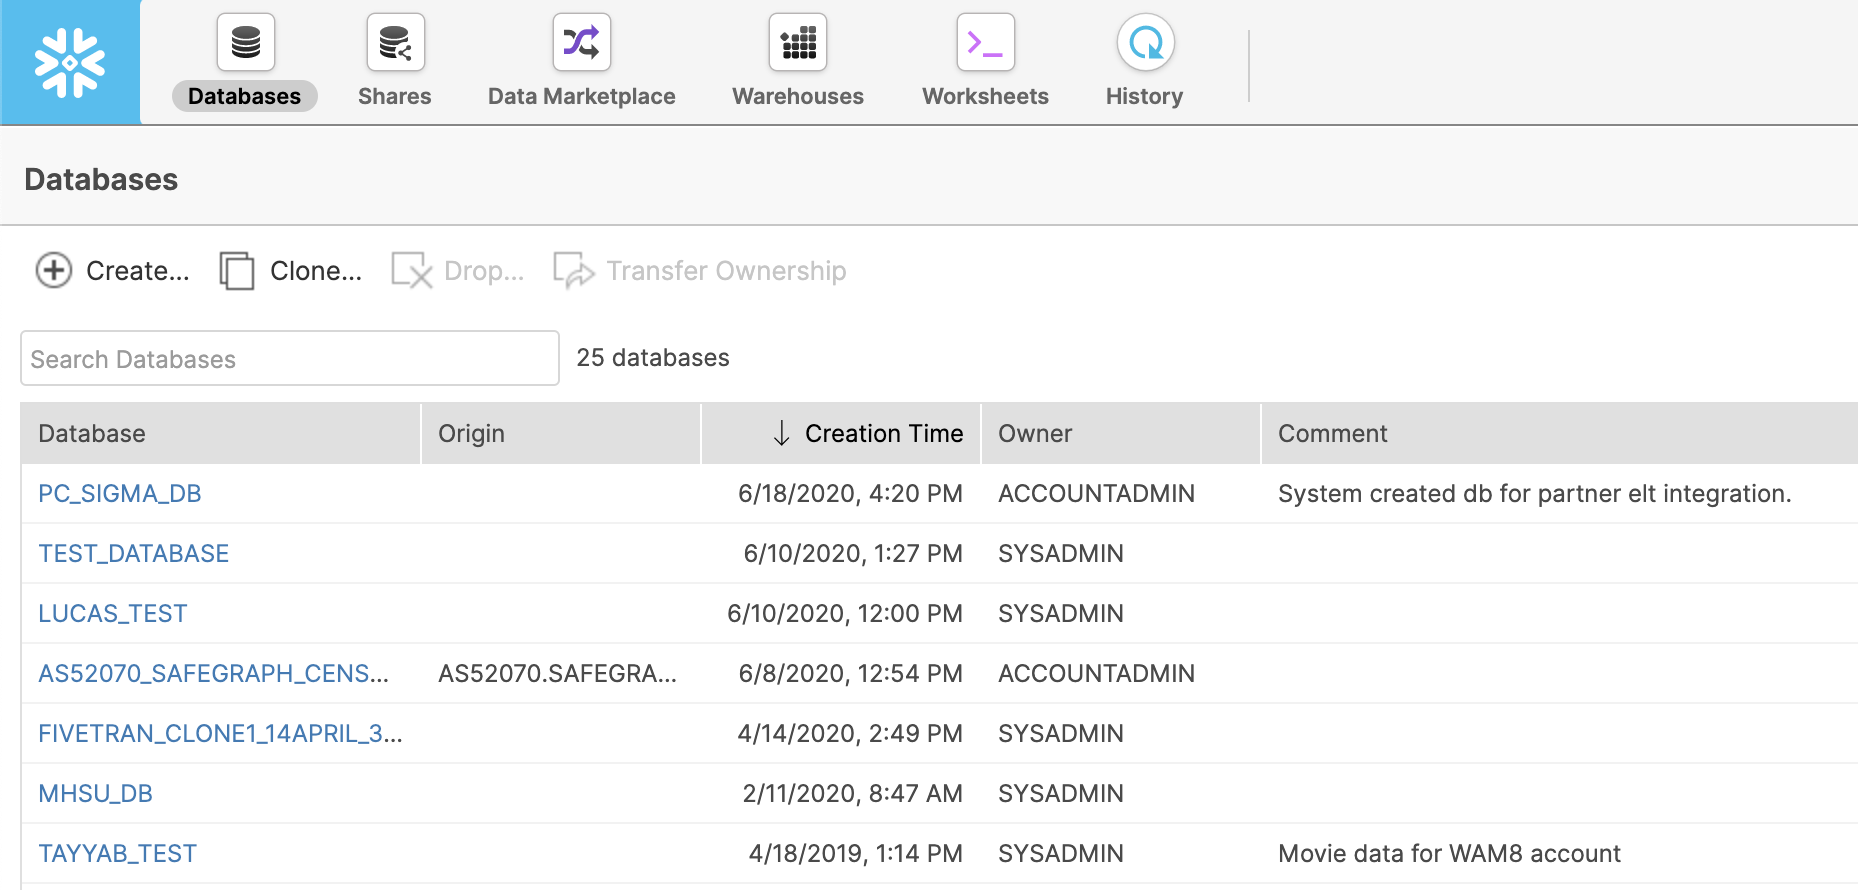Screen dimensions: 1858x890
Task: Open the Data Marketplace icon
Action: click(581, 43)
